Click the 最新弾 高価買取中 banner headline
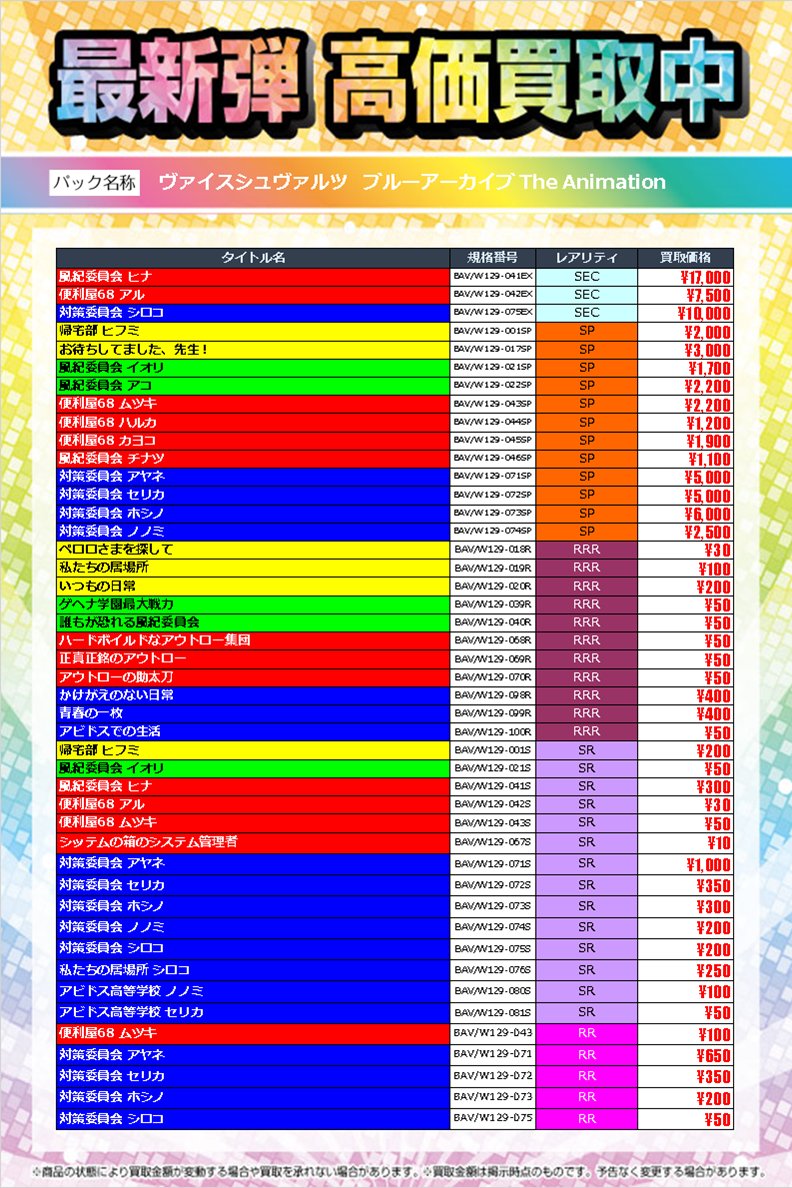 [400, 83]
